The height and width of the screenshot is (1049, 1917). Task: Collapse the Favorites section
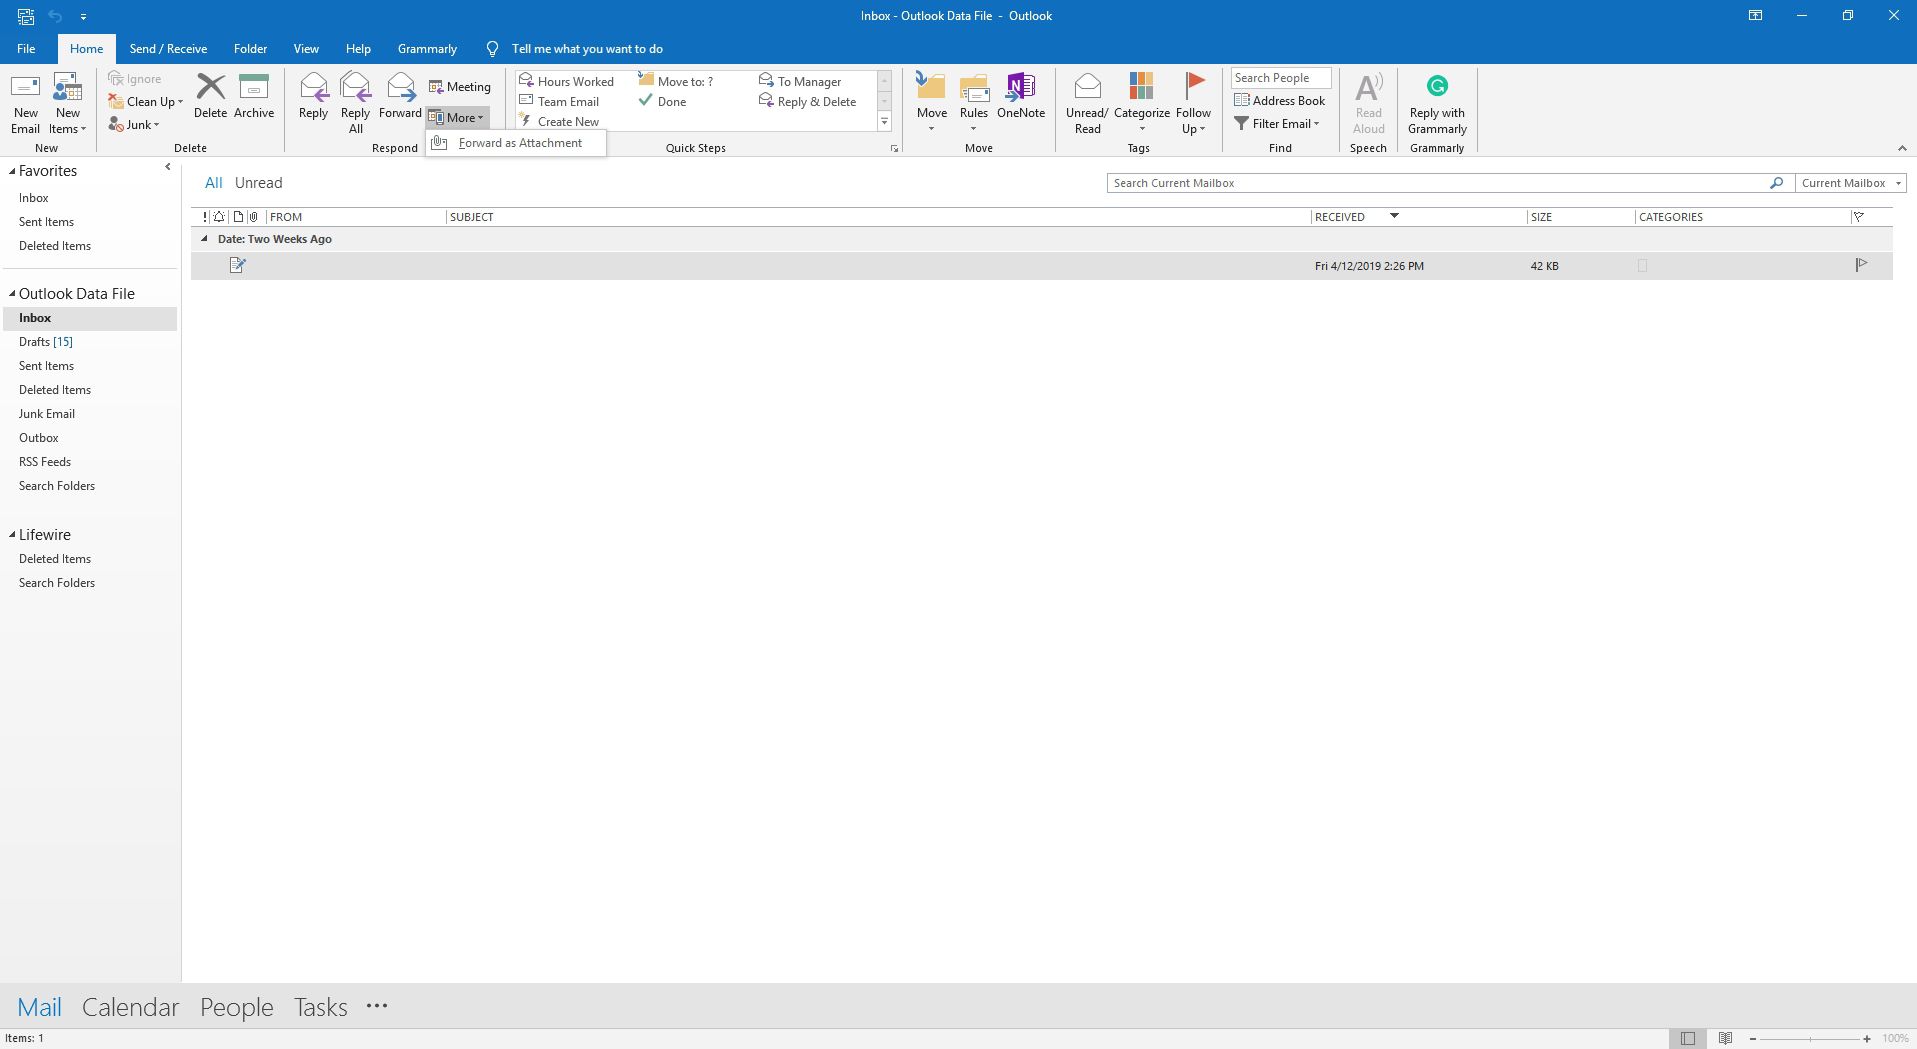pos(12,172)
